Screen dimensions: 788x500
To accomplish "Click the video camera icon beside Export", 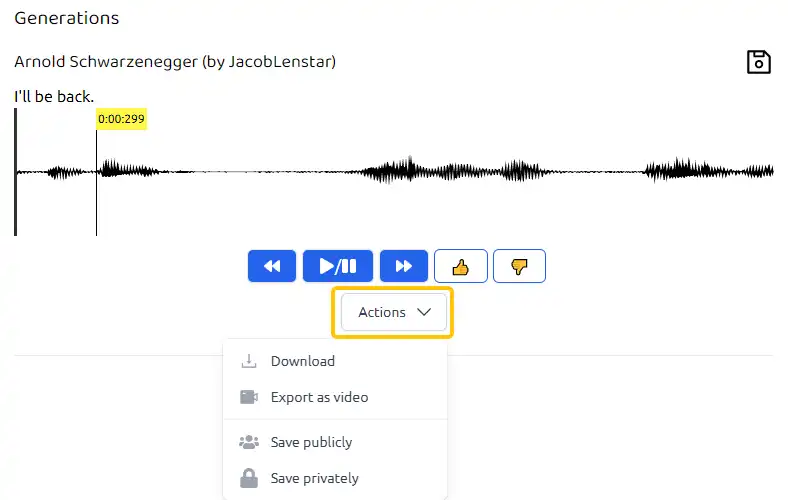I will (249, 397).
